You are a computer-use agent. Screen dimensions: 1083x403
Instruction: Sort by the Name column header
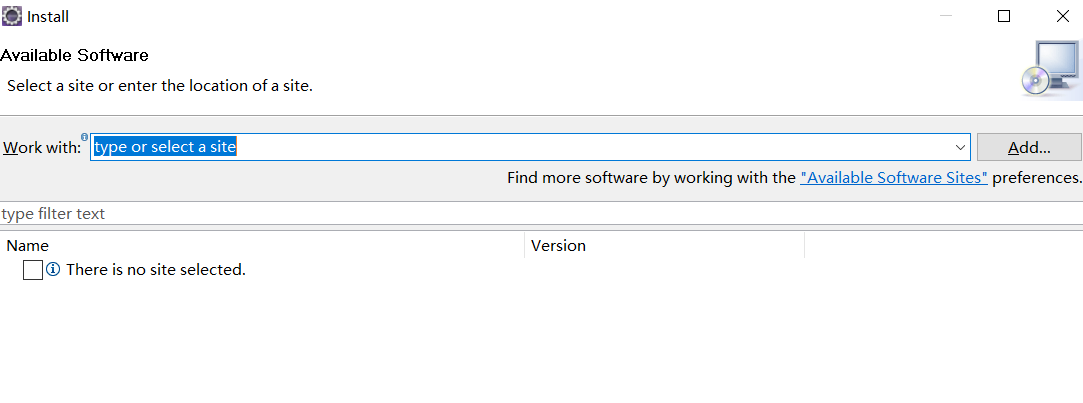click(x=264, y=245)
